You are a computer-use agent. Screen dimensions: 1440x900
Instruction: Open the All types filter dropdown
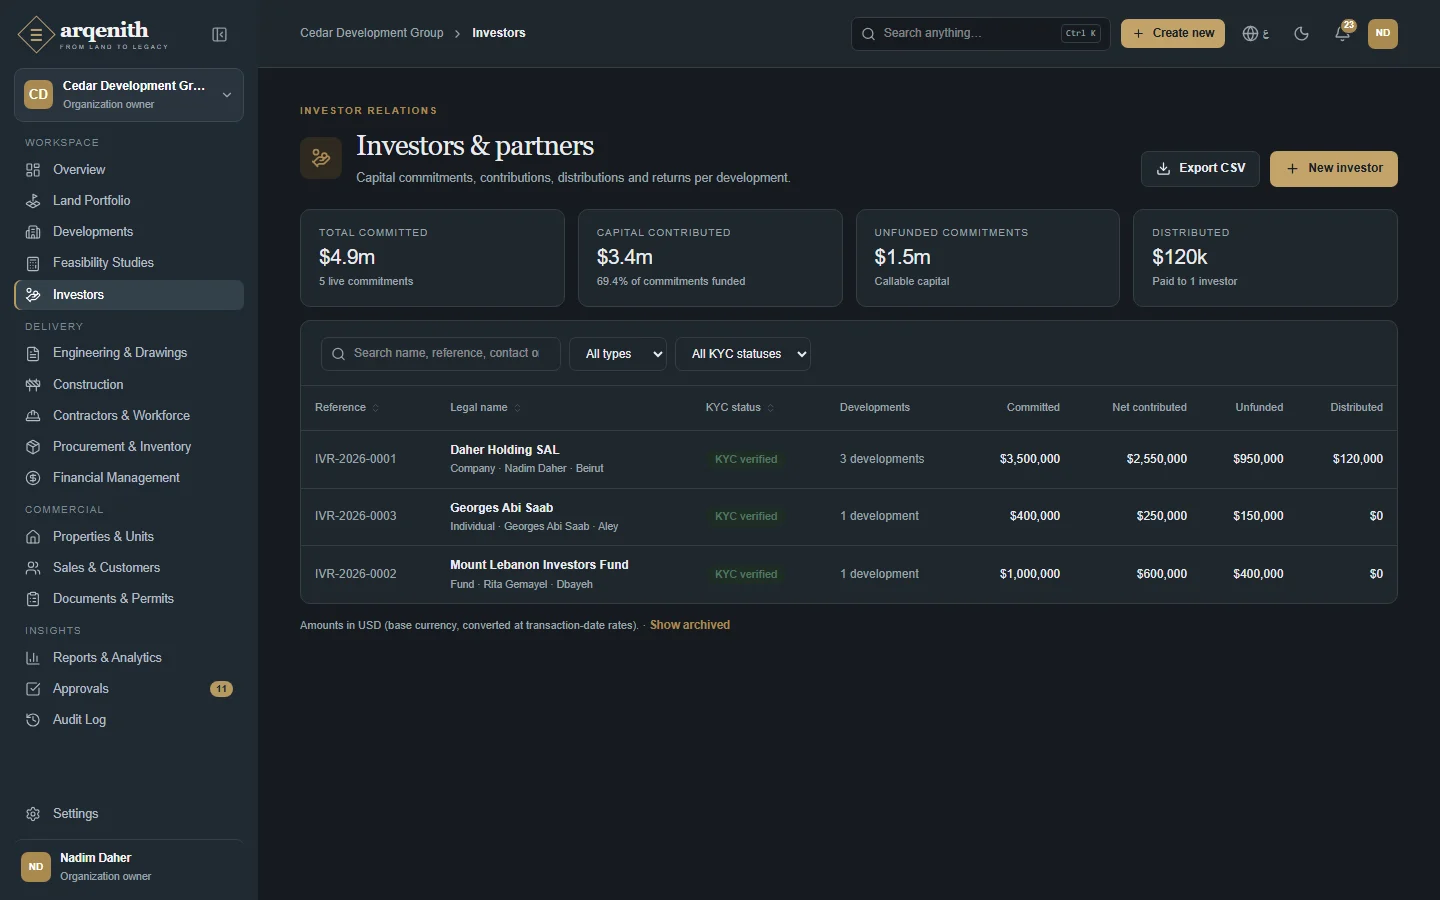pos(618,354)
